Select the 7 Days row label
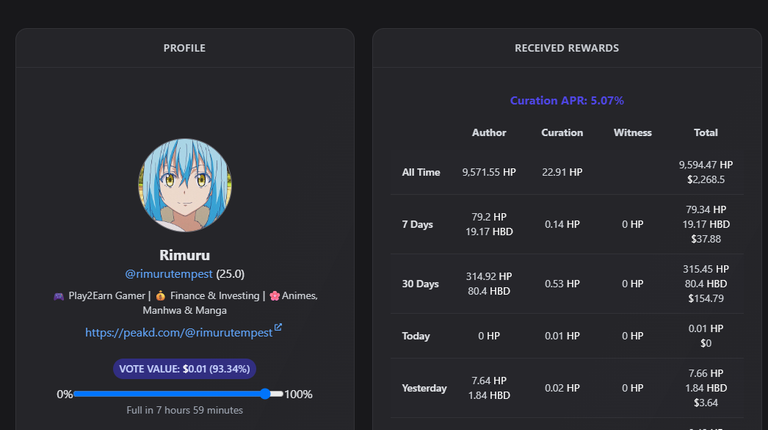Image resolution: width=768 pixels, height=430 pixels. coord(417,224)
